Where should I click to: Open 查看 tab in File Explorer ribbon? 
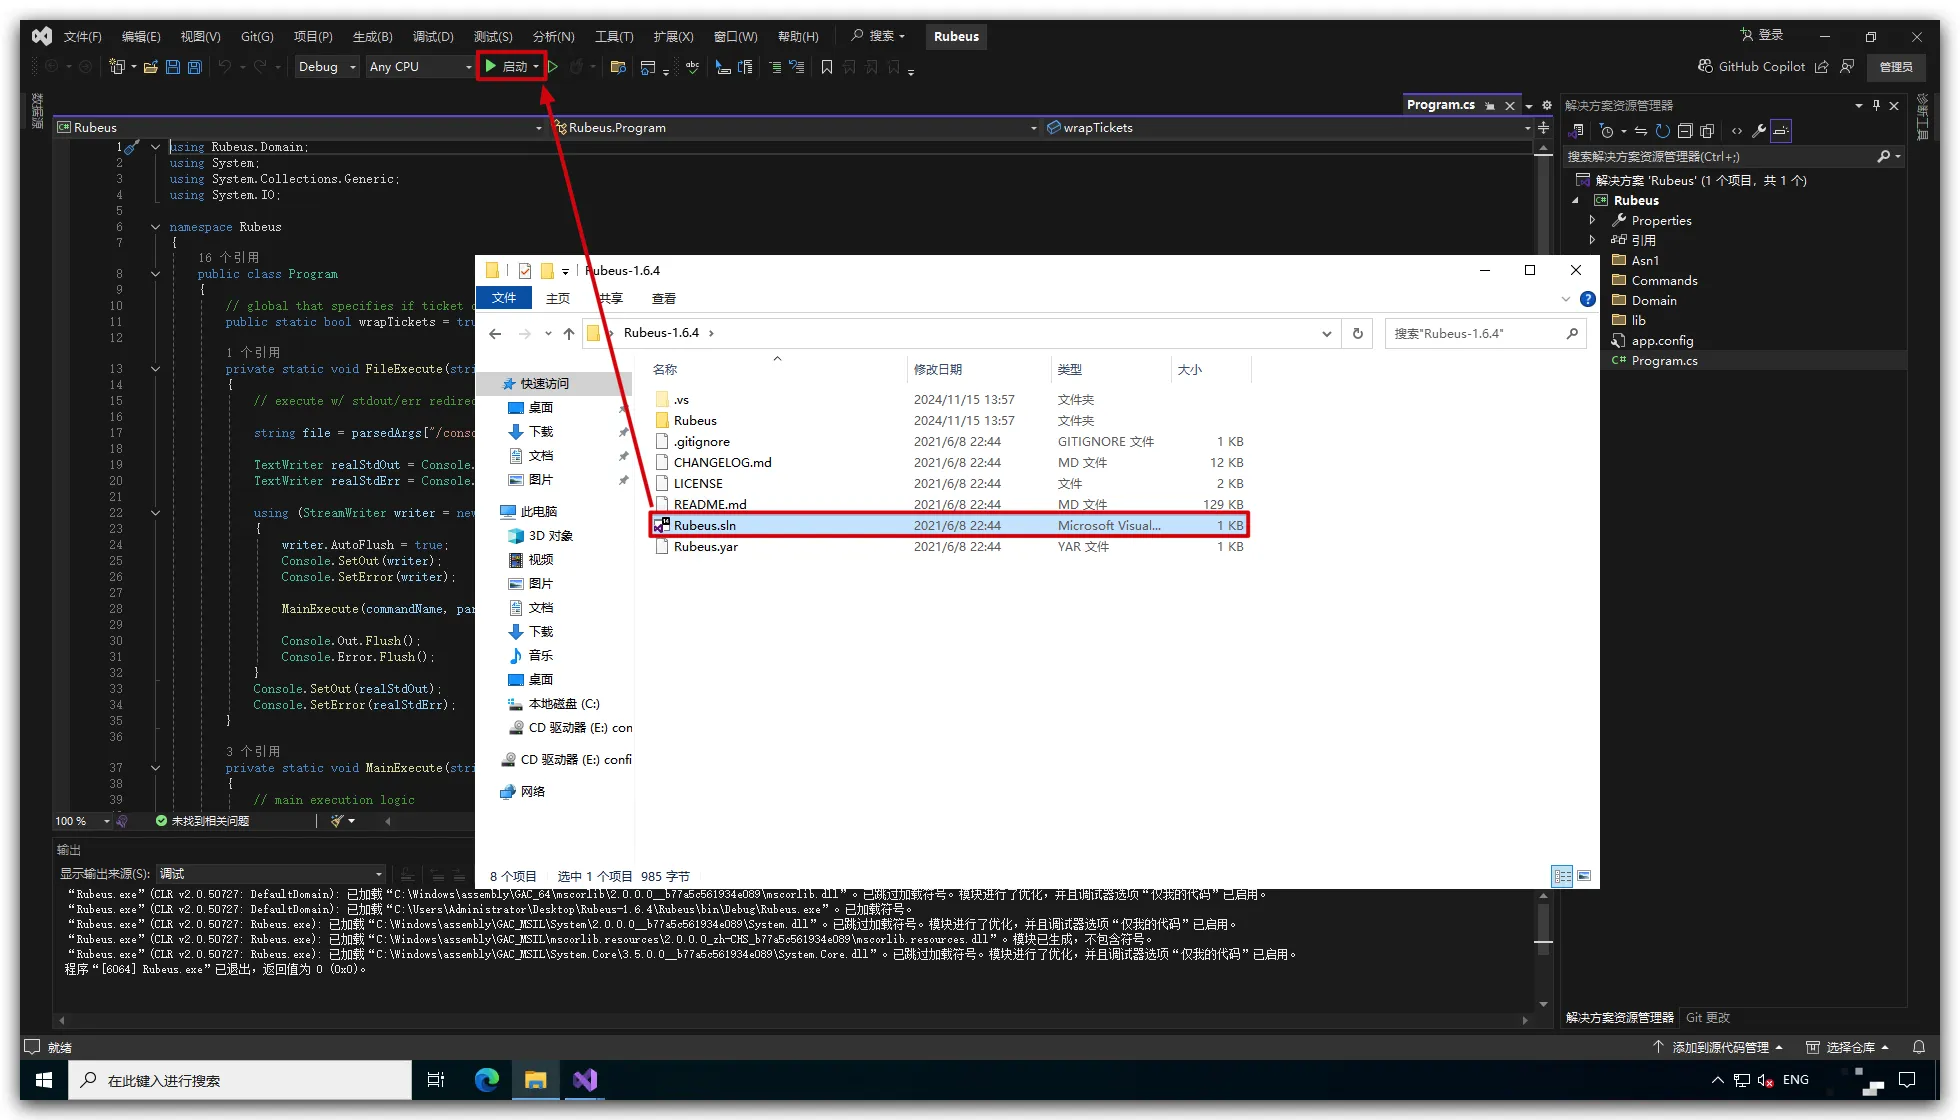tap(663, 298)
